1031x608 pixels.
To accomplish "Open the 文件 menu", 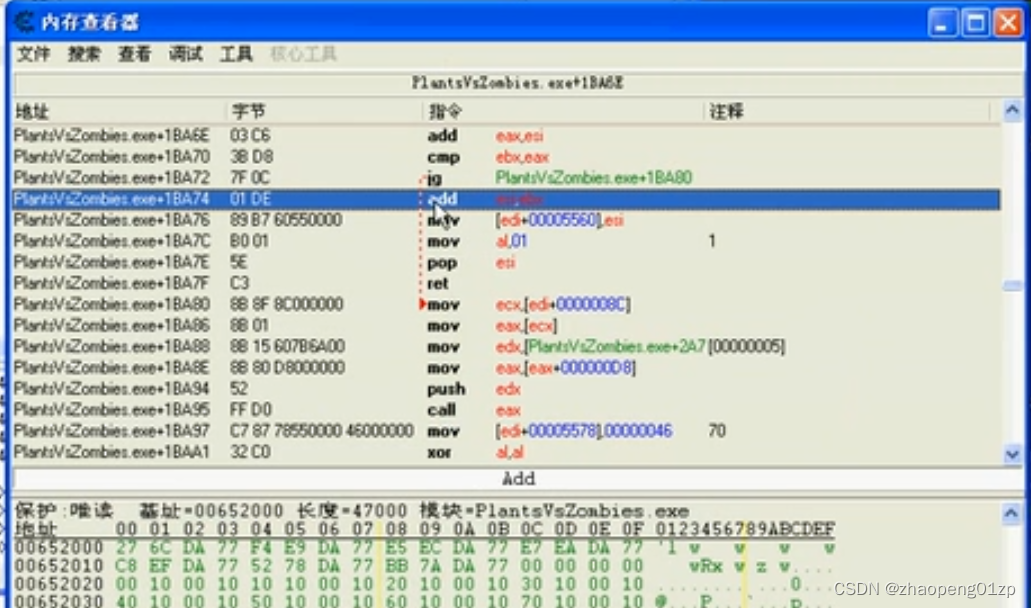I will pos(34,54).
